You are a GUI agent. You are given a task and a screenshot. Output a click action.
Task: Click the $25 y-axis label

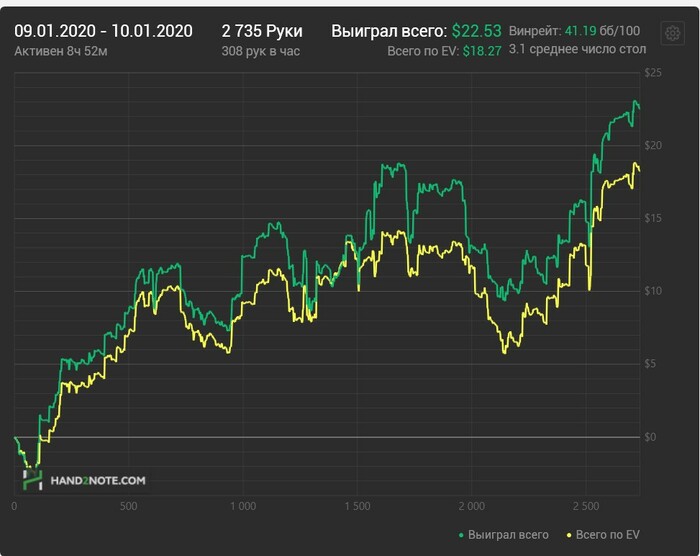coord(653,72)
